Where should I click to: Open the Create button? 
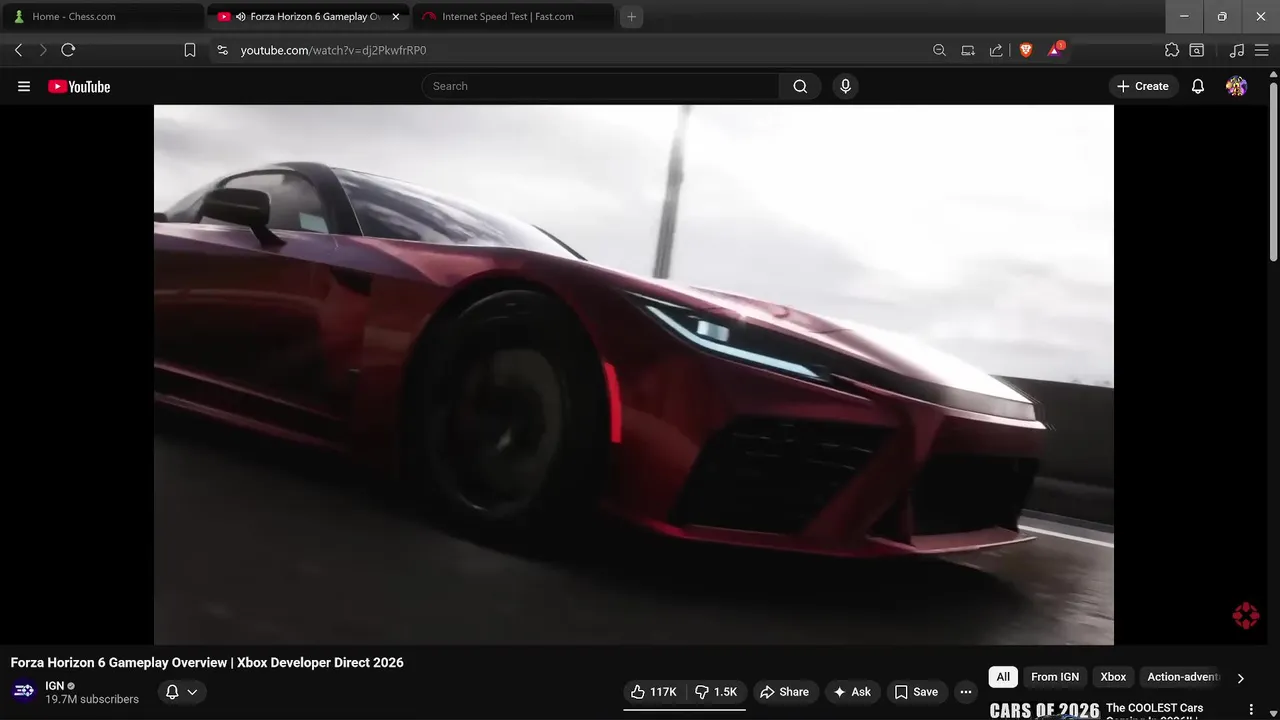(1142, 86)
